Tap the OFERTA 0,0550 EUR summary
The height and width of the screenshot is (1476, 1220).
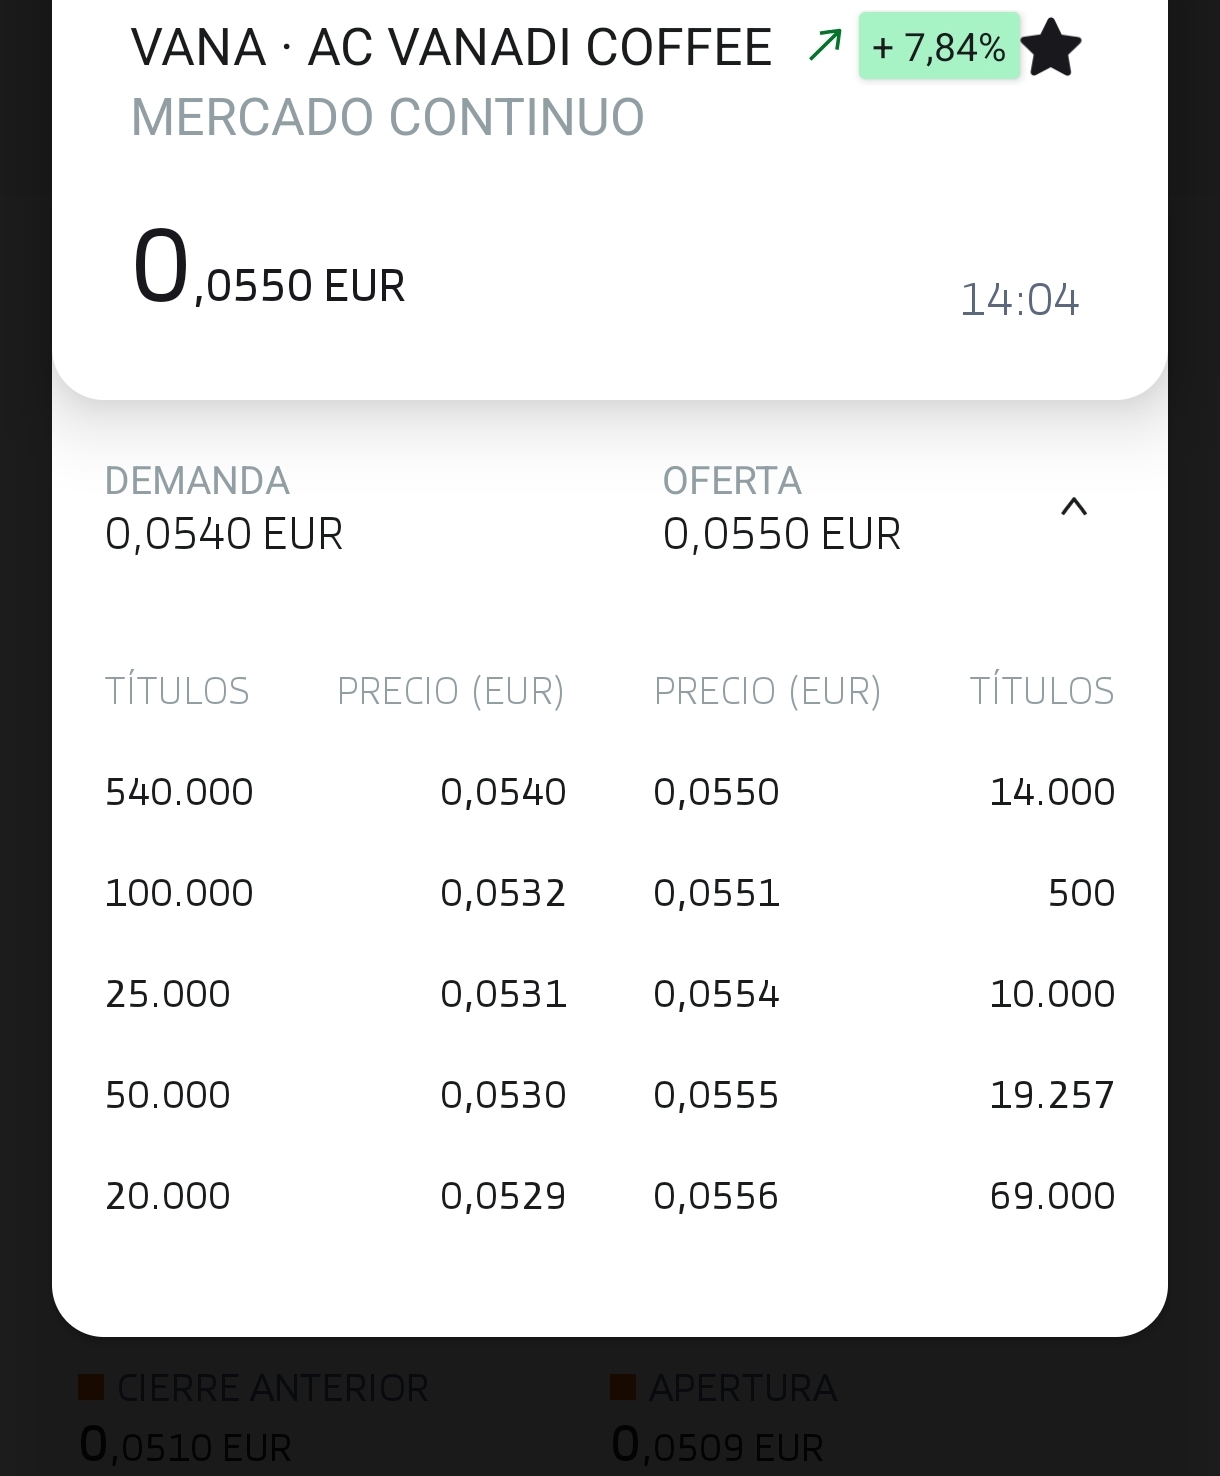click(781, 508)
